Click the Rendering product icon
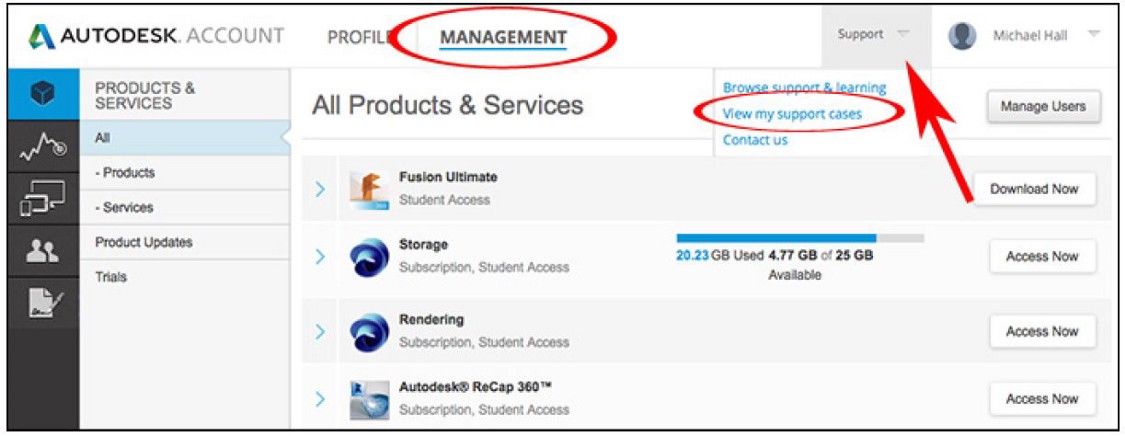Screen dimensions: 1125x436 point(369,332)
